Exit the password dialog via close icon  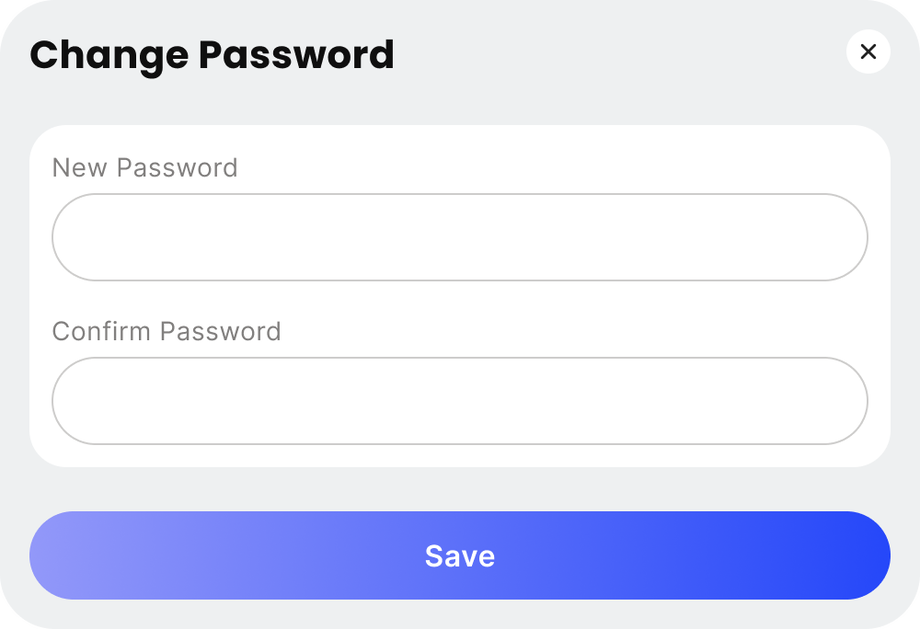[x=867, y=52]
